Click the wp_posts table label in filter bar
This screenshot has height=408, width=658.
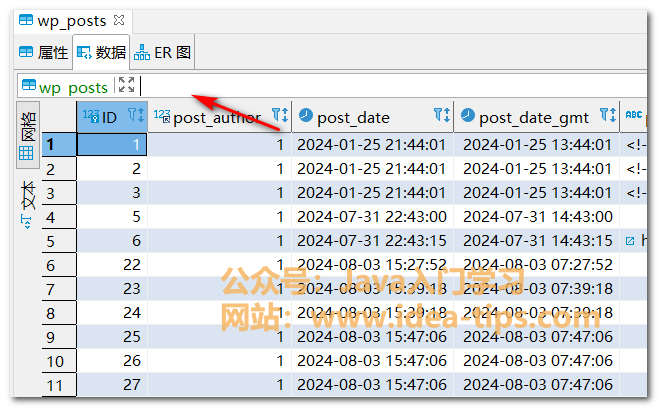(73, 88)
